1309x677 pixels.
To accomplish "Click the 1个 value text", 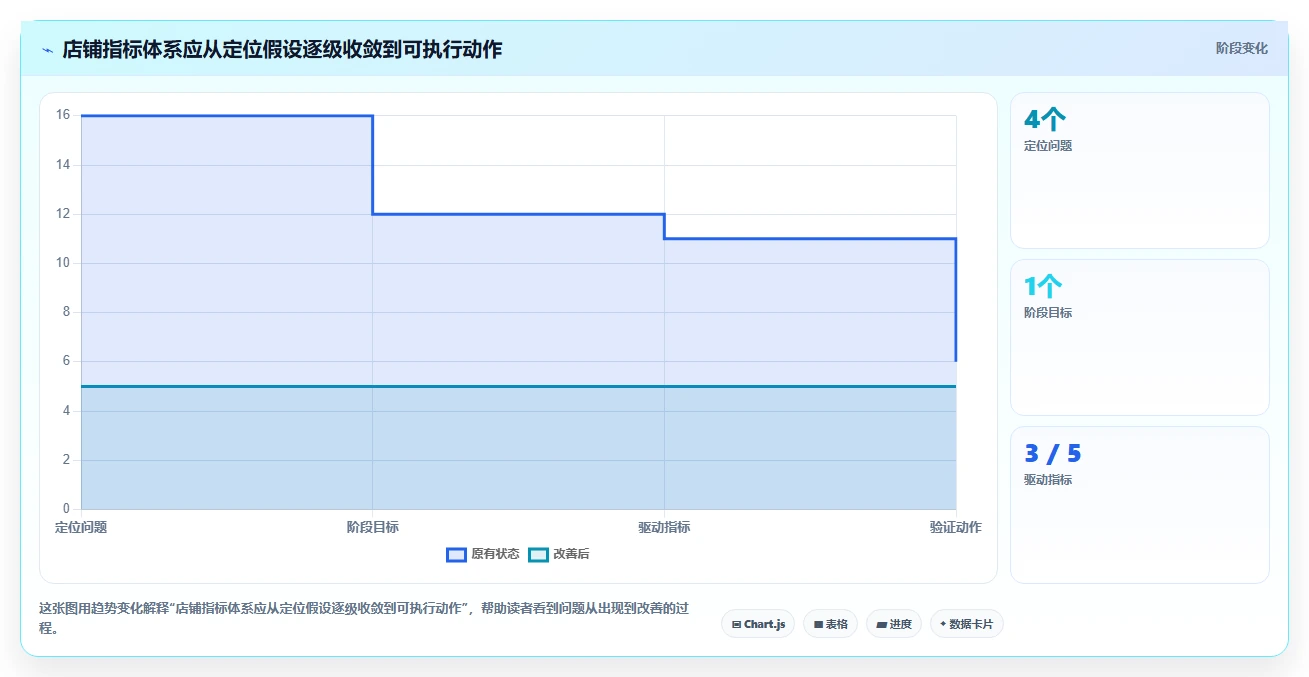I will tap(1043, 287).
